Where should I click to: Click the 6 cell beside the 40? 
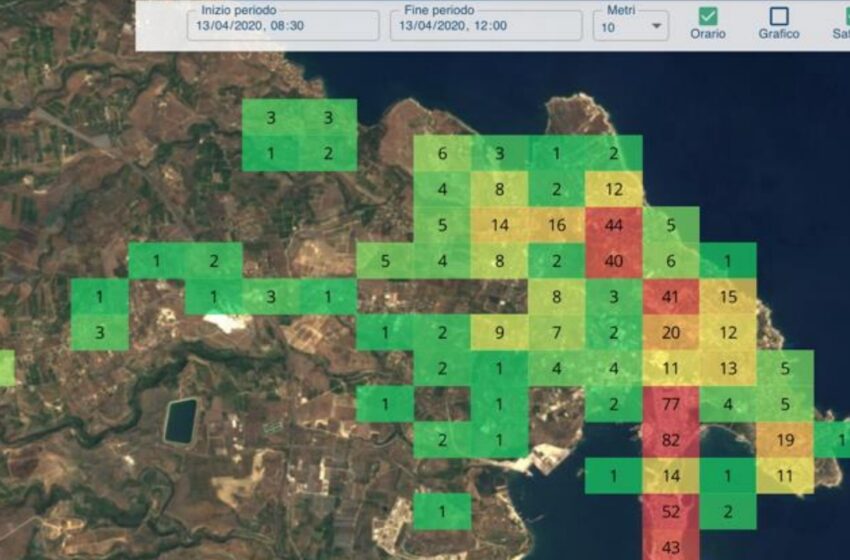(671, 261)
